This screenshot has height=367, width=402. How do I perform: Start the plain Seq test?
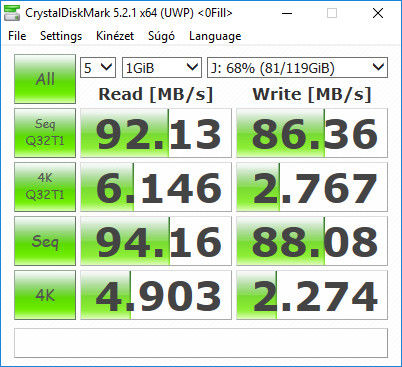[45, 241]
